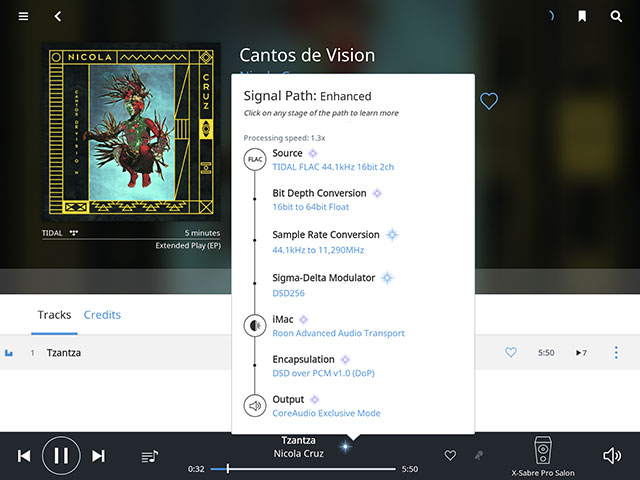Pause playback with the pause button

[x=61, y=456]
